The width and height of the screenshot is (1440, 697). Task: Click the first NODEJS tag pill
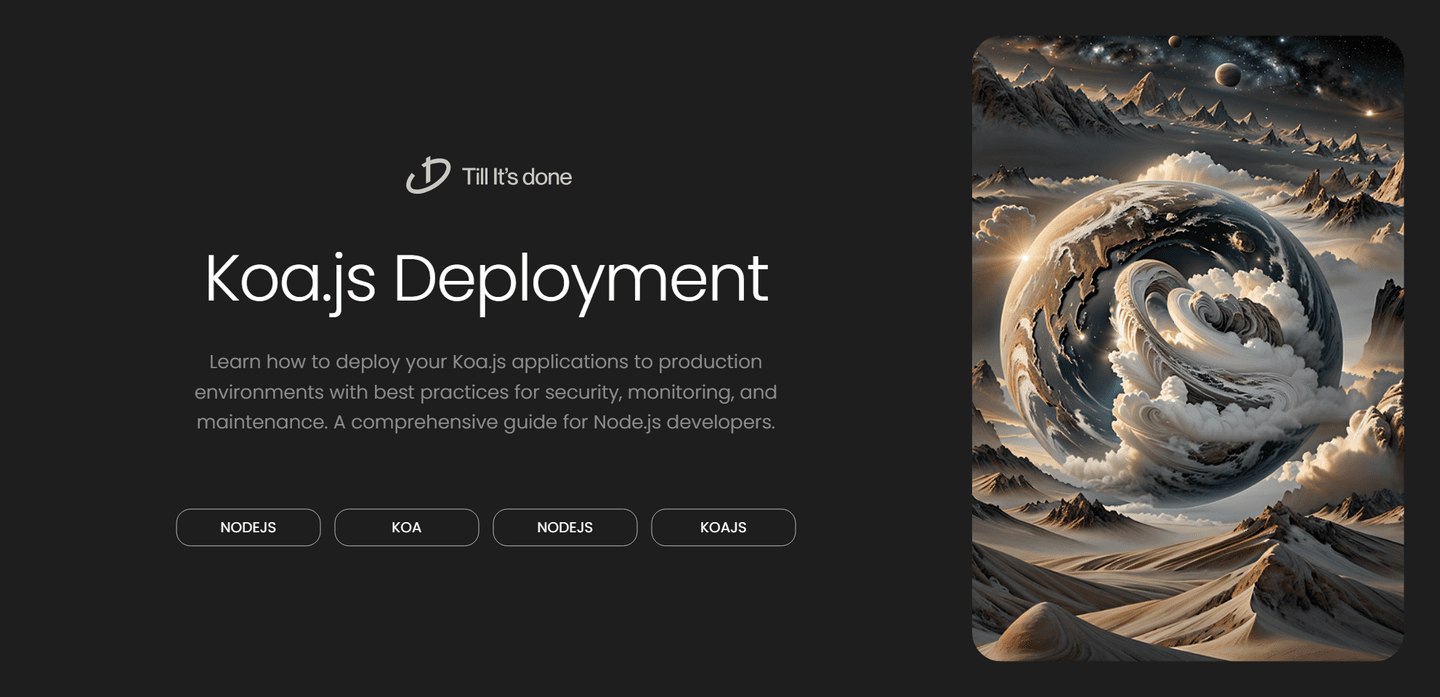pos(248,527)
